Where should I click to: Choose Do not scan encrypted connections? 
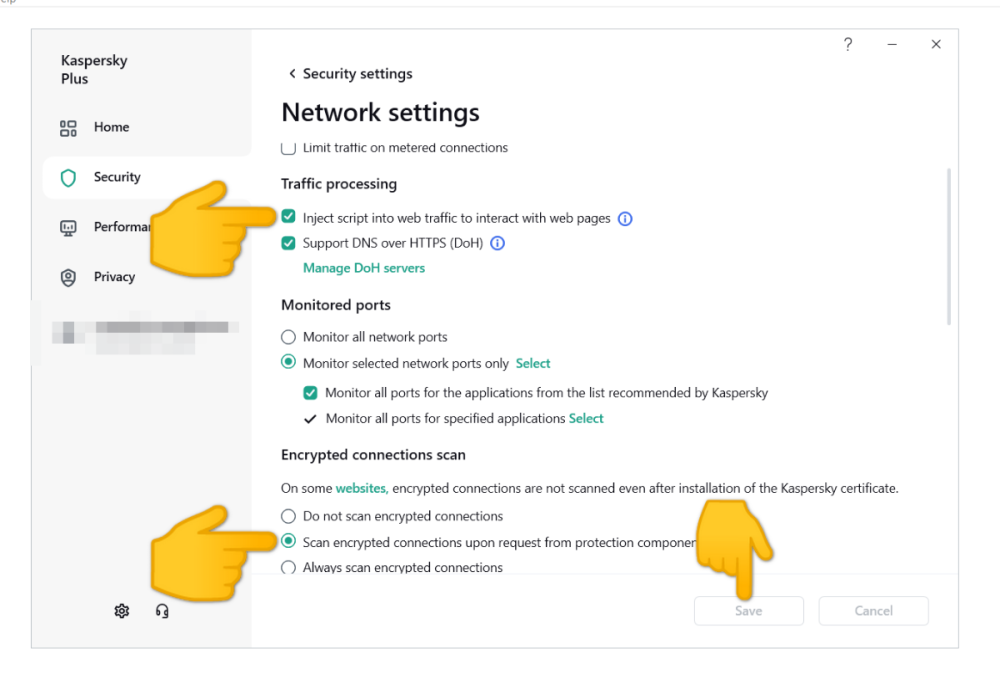[x=289, y=517]
